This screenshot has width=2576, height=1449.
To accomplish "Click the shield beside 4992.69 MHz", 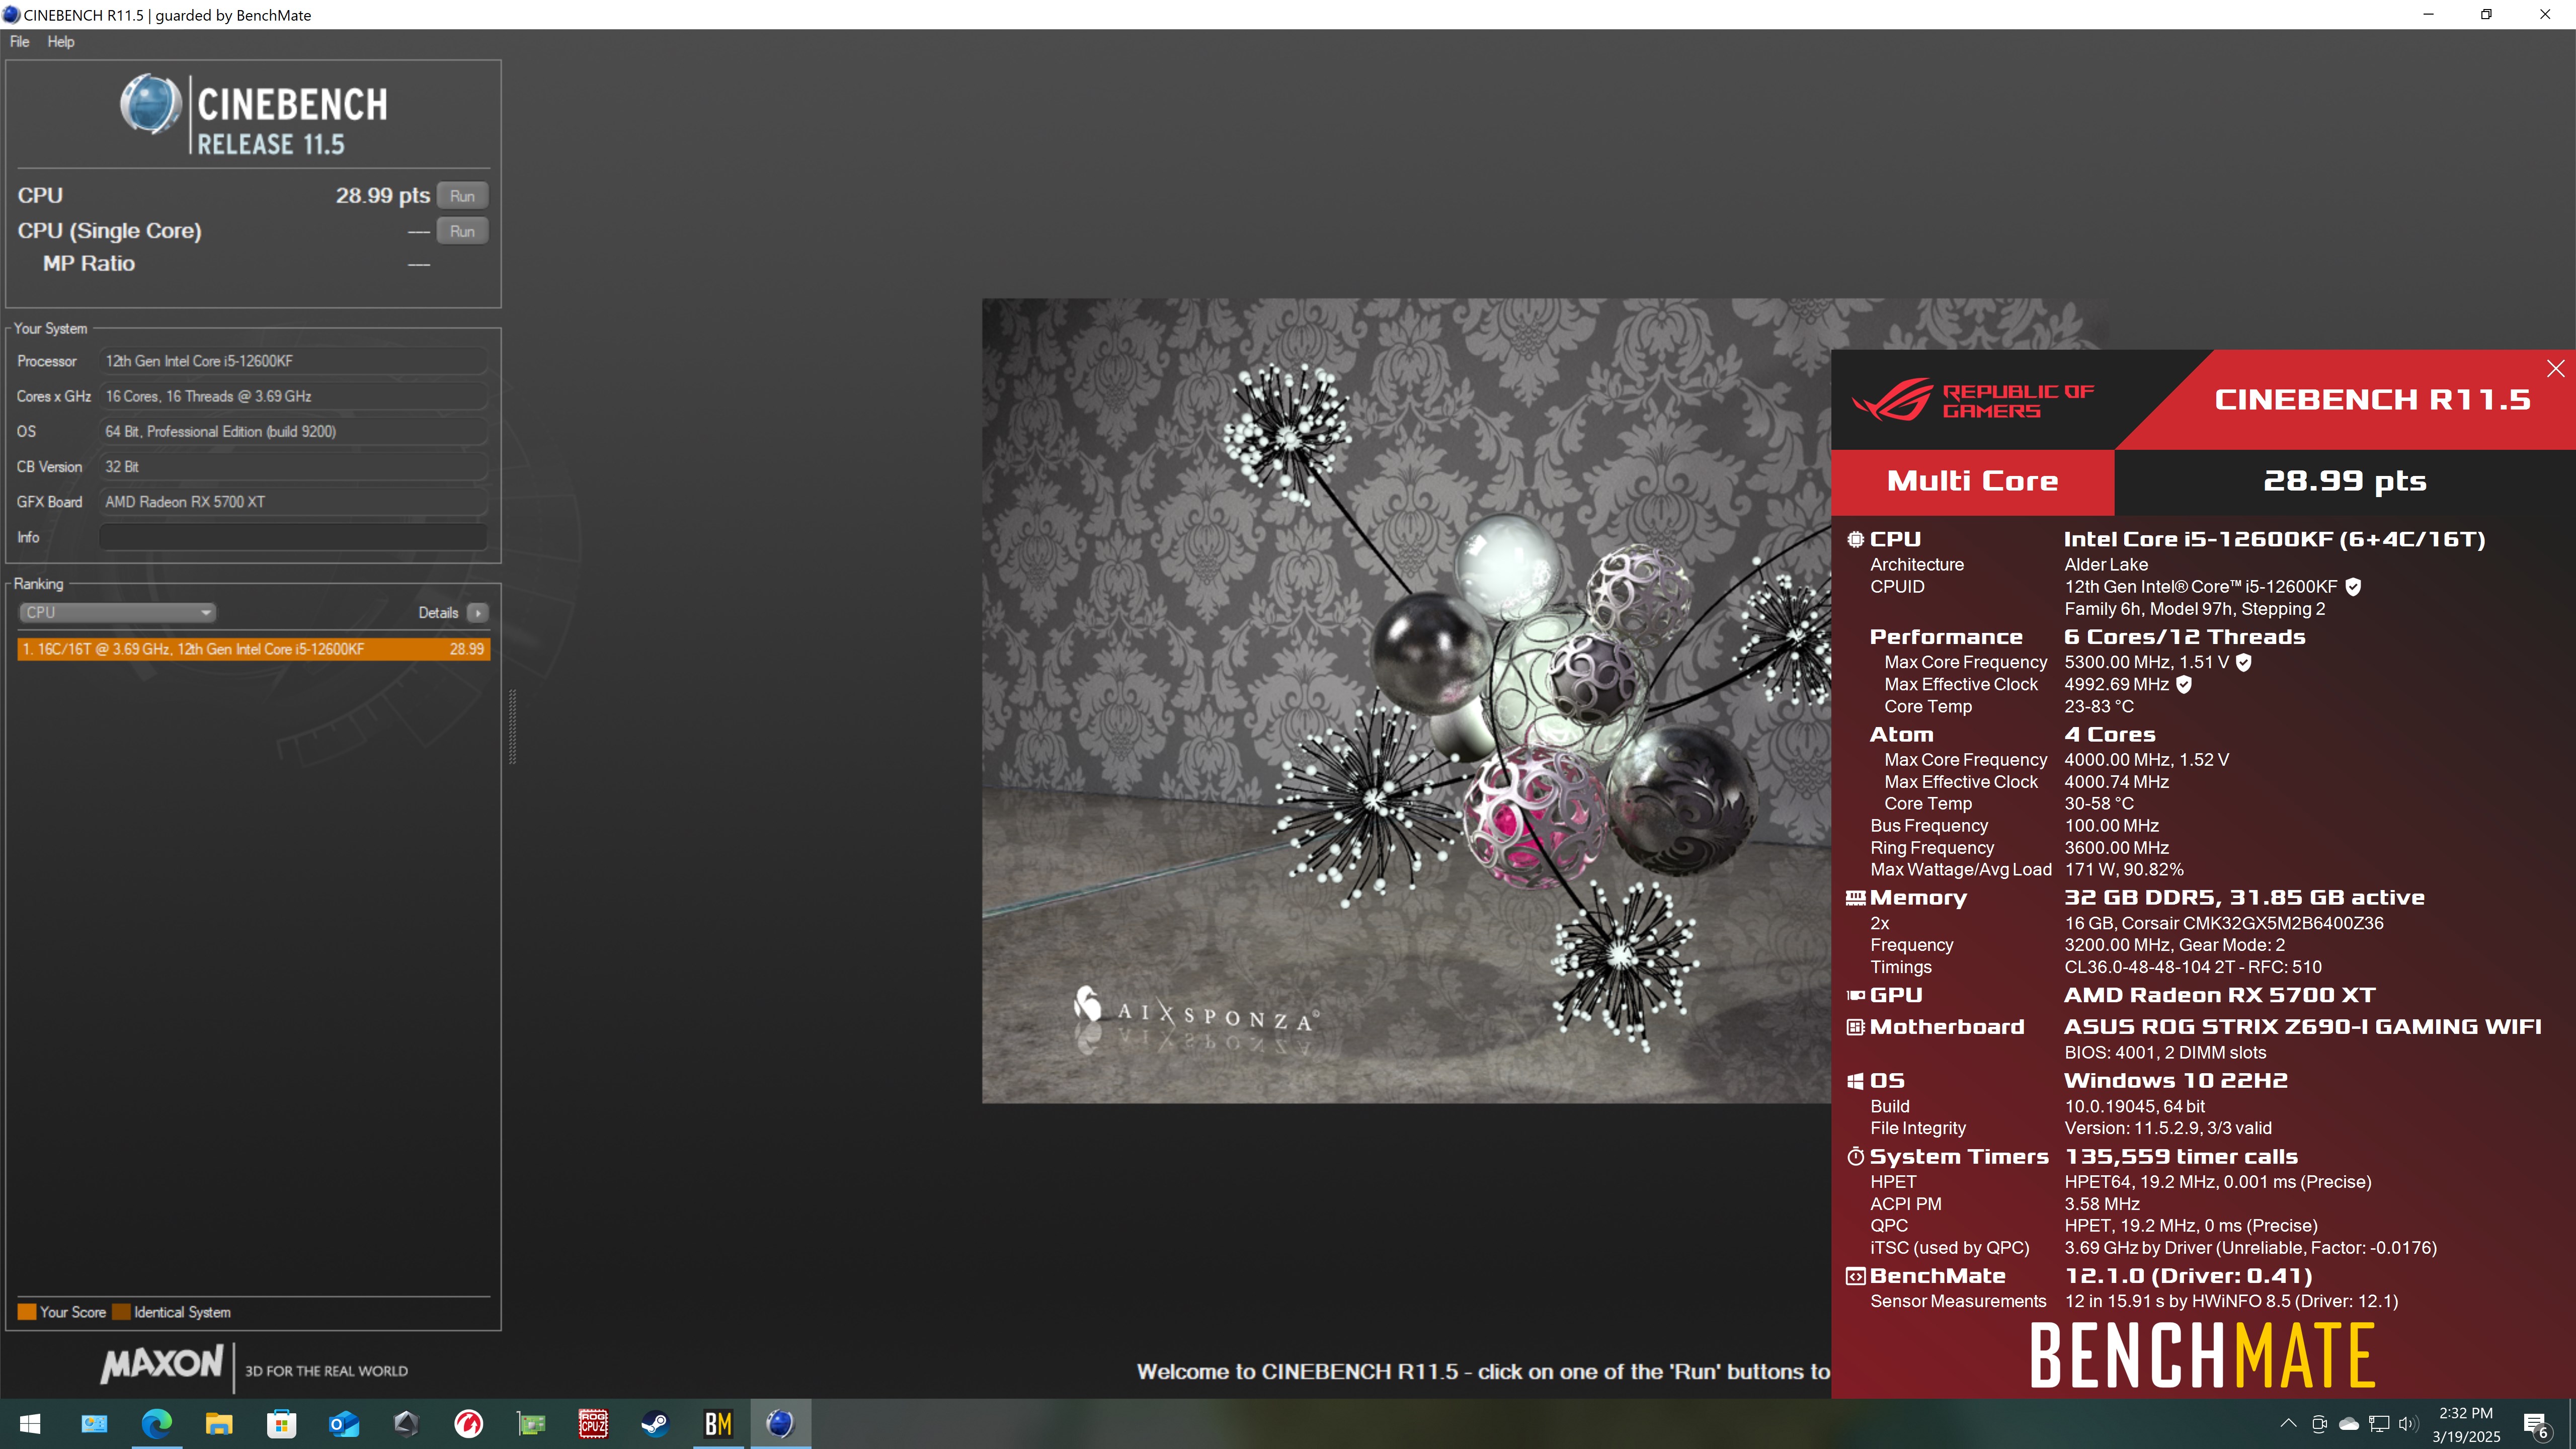I will click(2184, 684).
